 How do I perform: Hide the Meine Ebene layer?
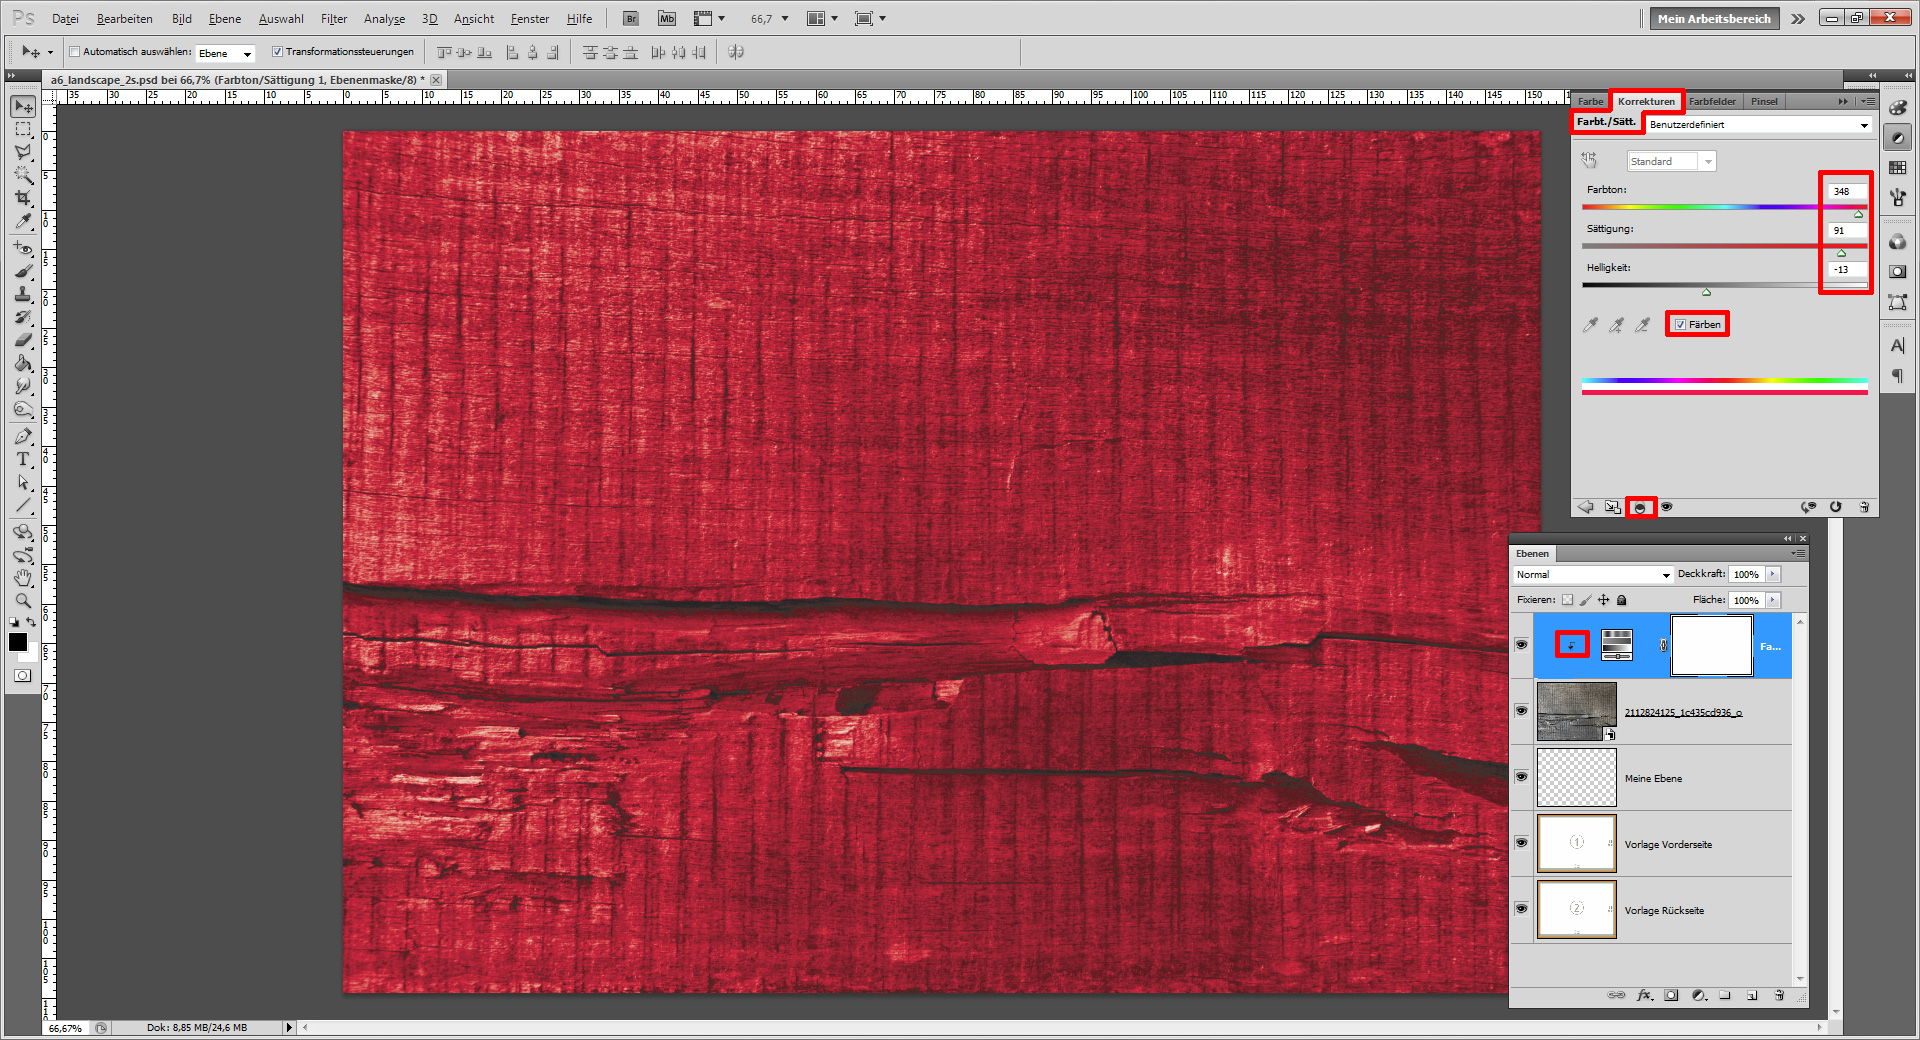pyautogui.click(x=1521, y=777)
